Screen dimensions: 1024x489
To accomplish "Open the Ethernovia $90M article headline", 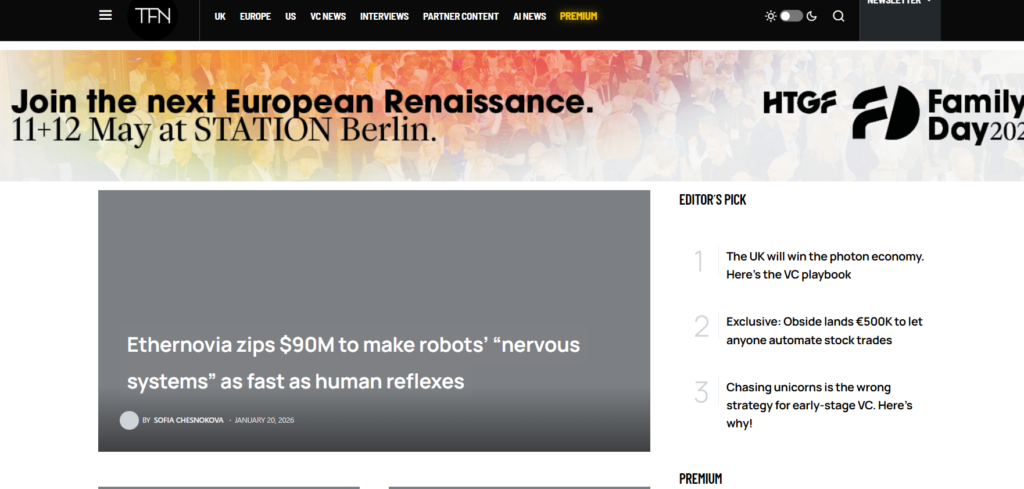I will [353, 362].
